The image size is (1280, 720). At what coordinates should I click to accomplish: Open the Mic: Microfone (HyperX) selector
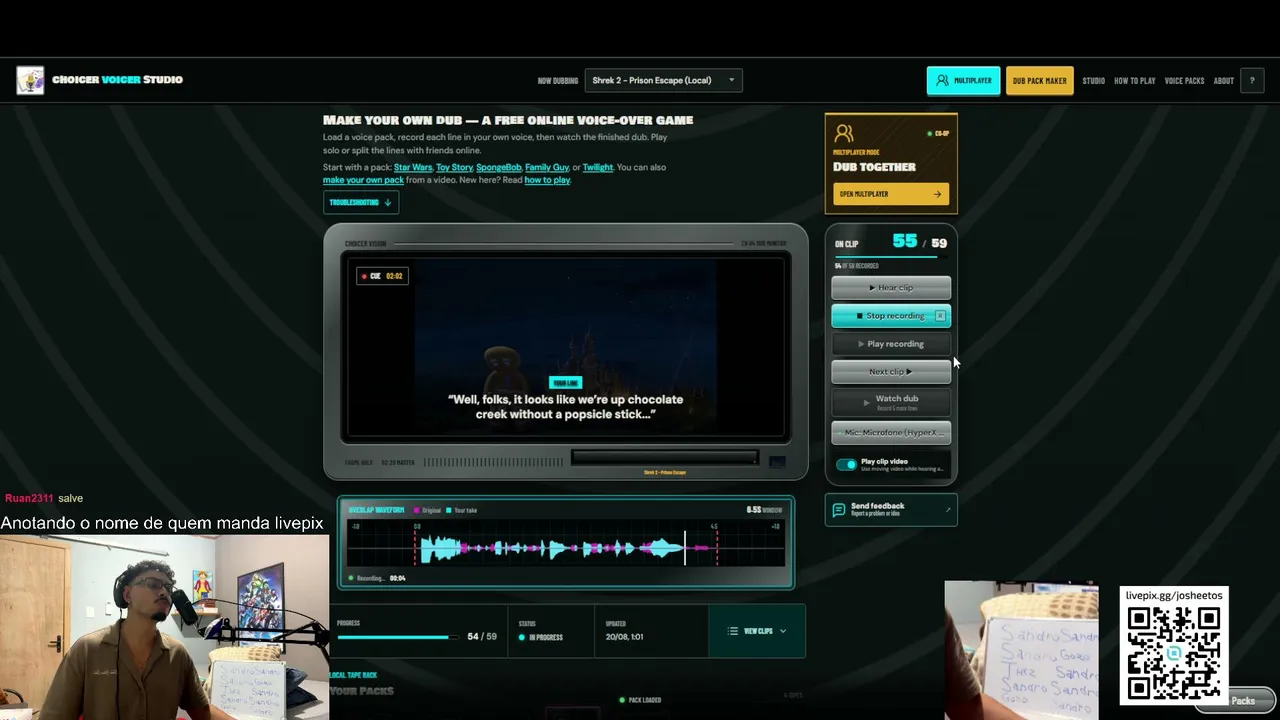click(x=891, y=433)
